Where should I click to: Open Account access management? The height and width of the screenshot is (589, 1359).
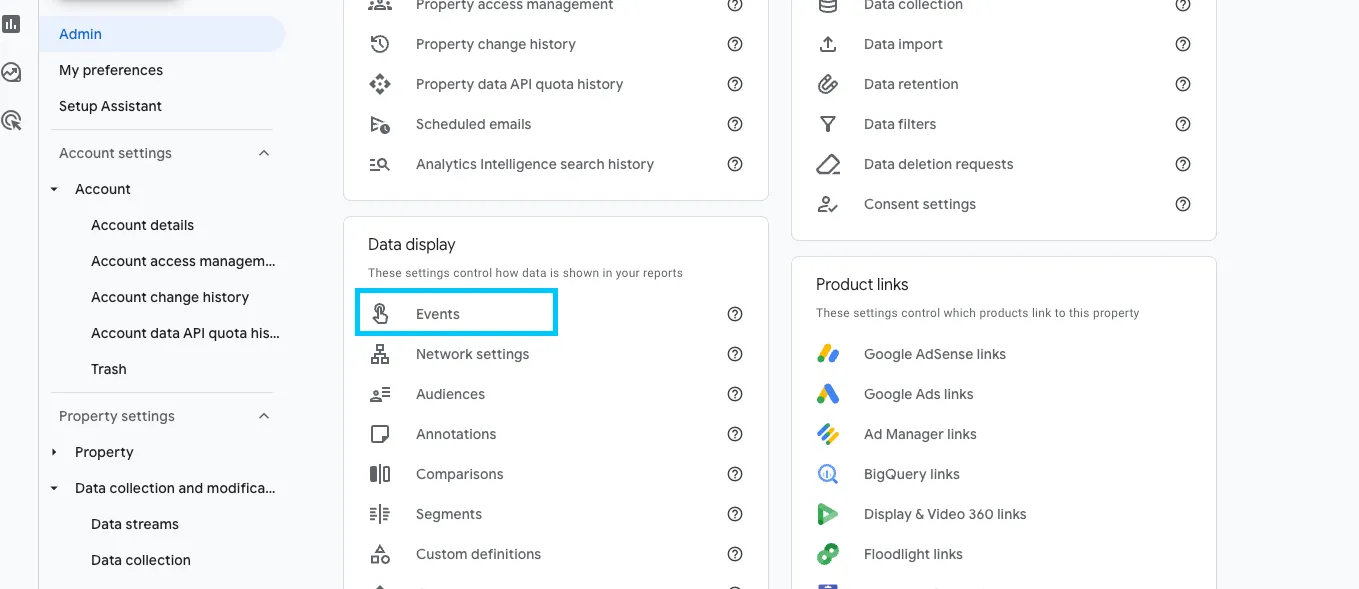(183, 261)
